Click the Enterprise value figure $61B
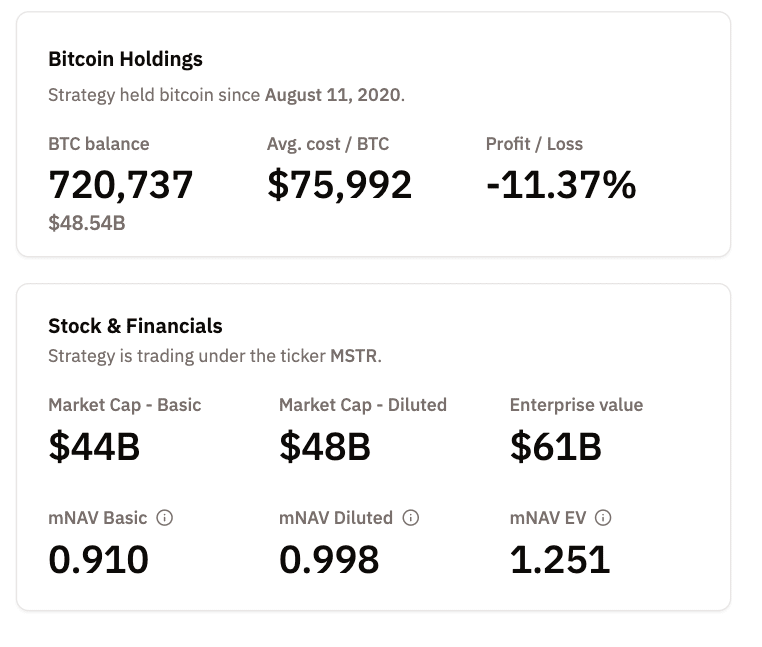The height and width of the screenshot is (647, 762). pyautogui.click(x=556, y=446)
